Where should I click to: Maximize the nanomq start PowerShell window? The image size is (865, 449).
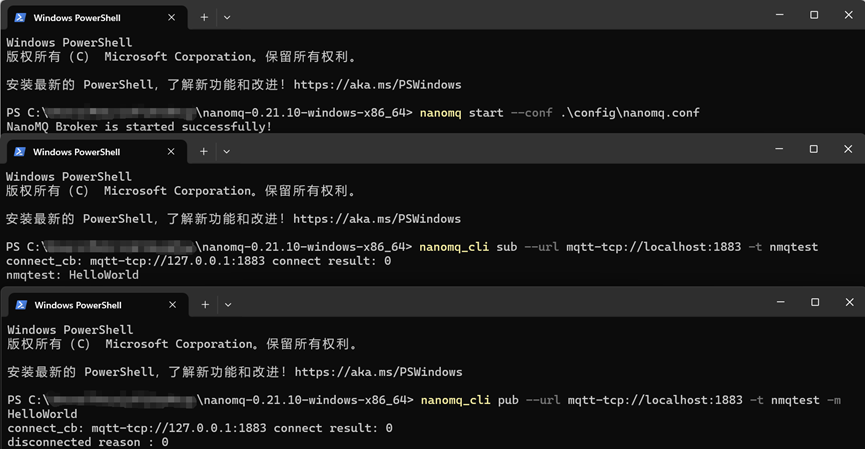[814, 15]
